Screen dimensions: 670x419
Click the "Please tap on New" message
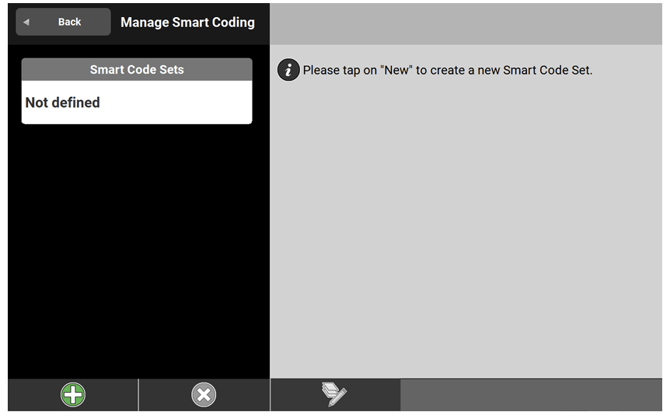447,71
